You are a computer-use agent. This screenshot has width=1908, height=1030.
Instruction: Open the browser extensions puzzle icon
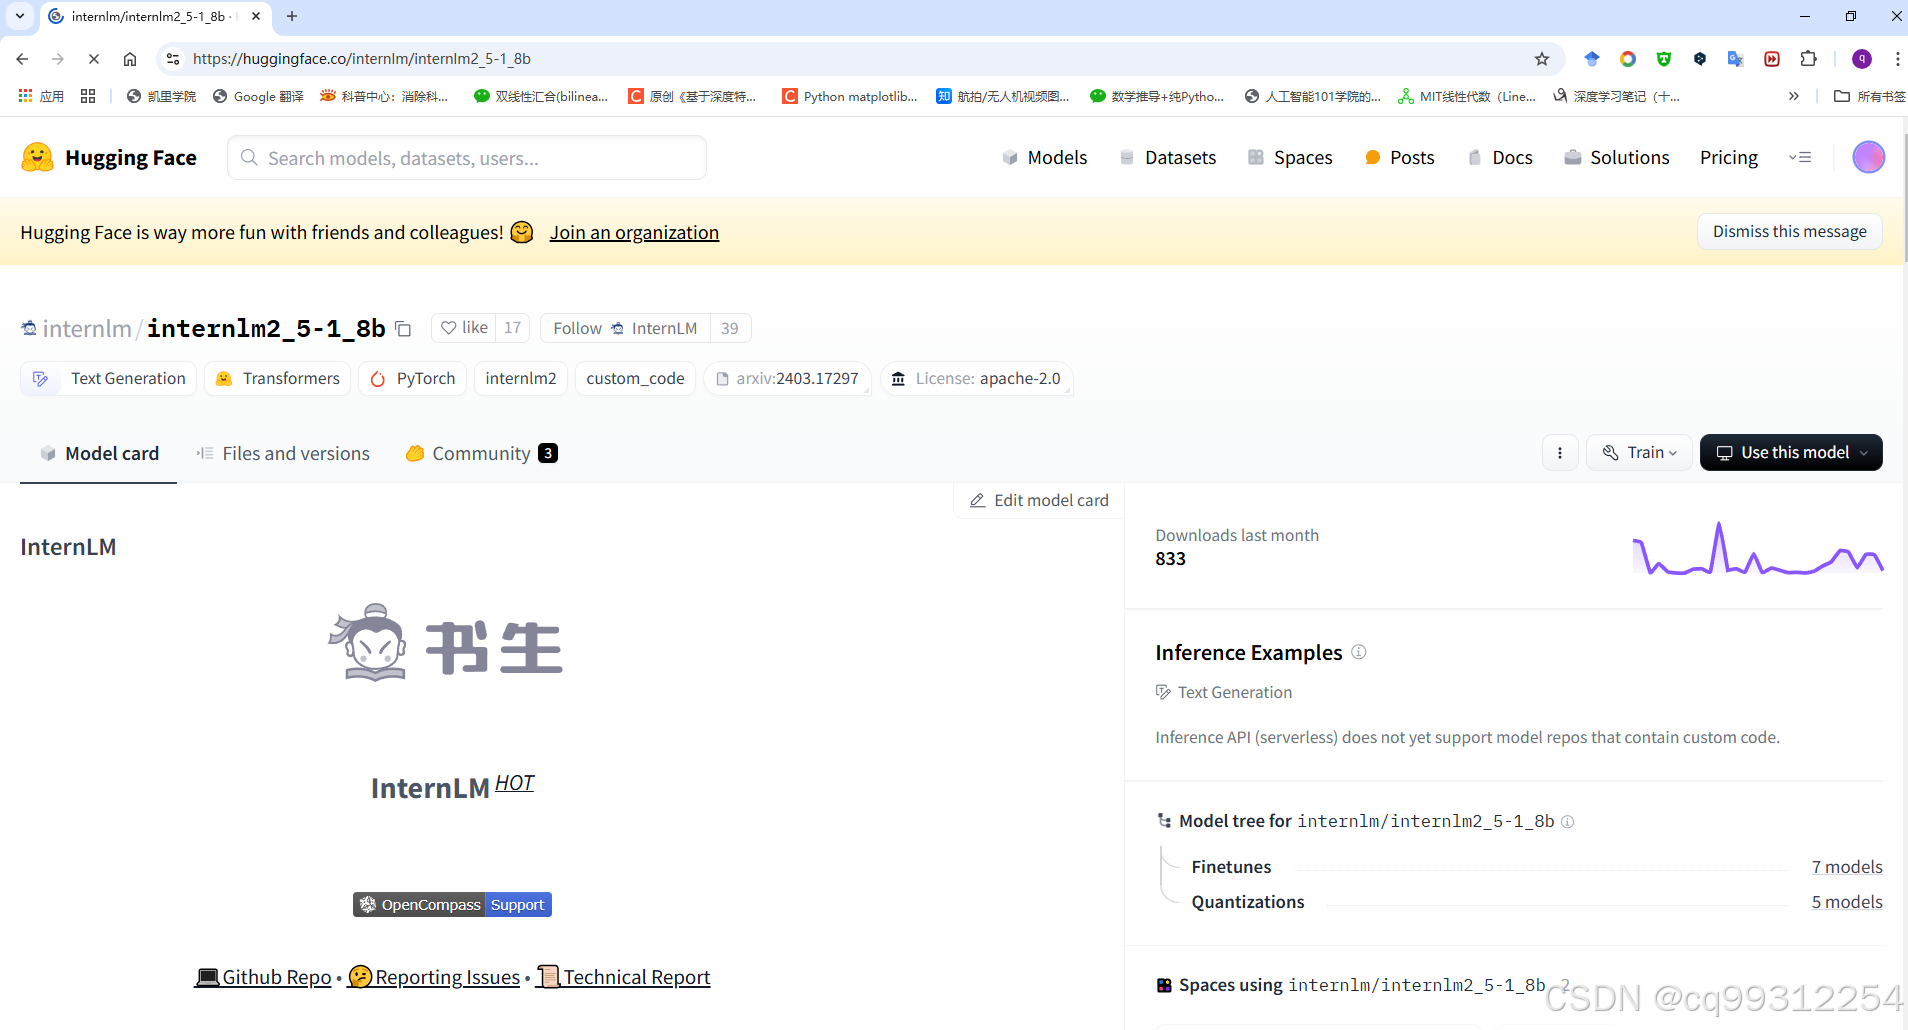click(1808, 59)
